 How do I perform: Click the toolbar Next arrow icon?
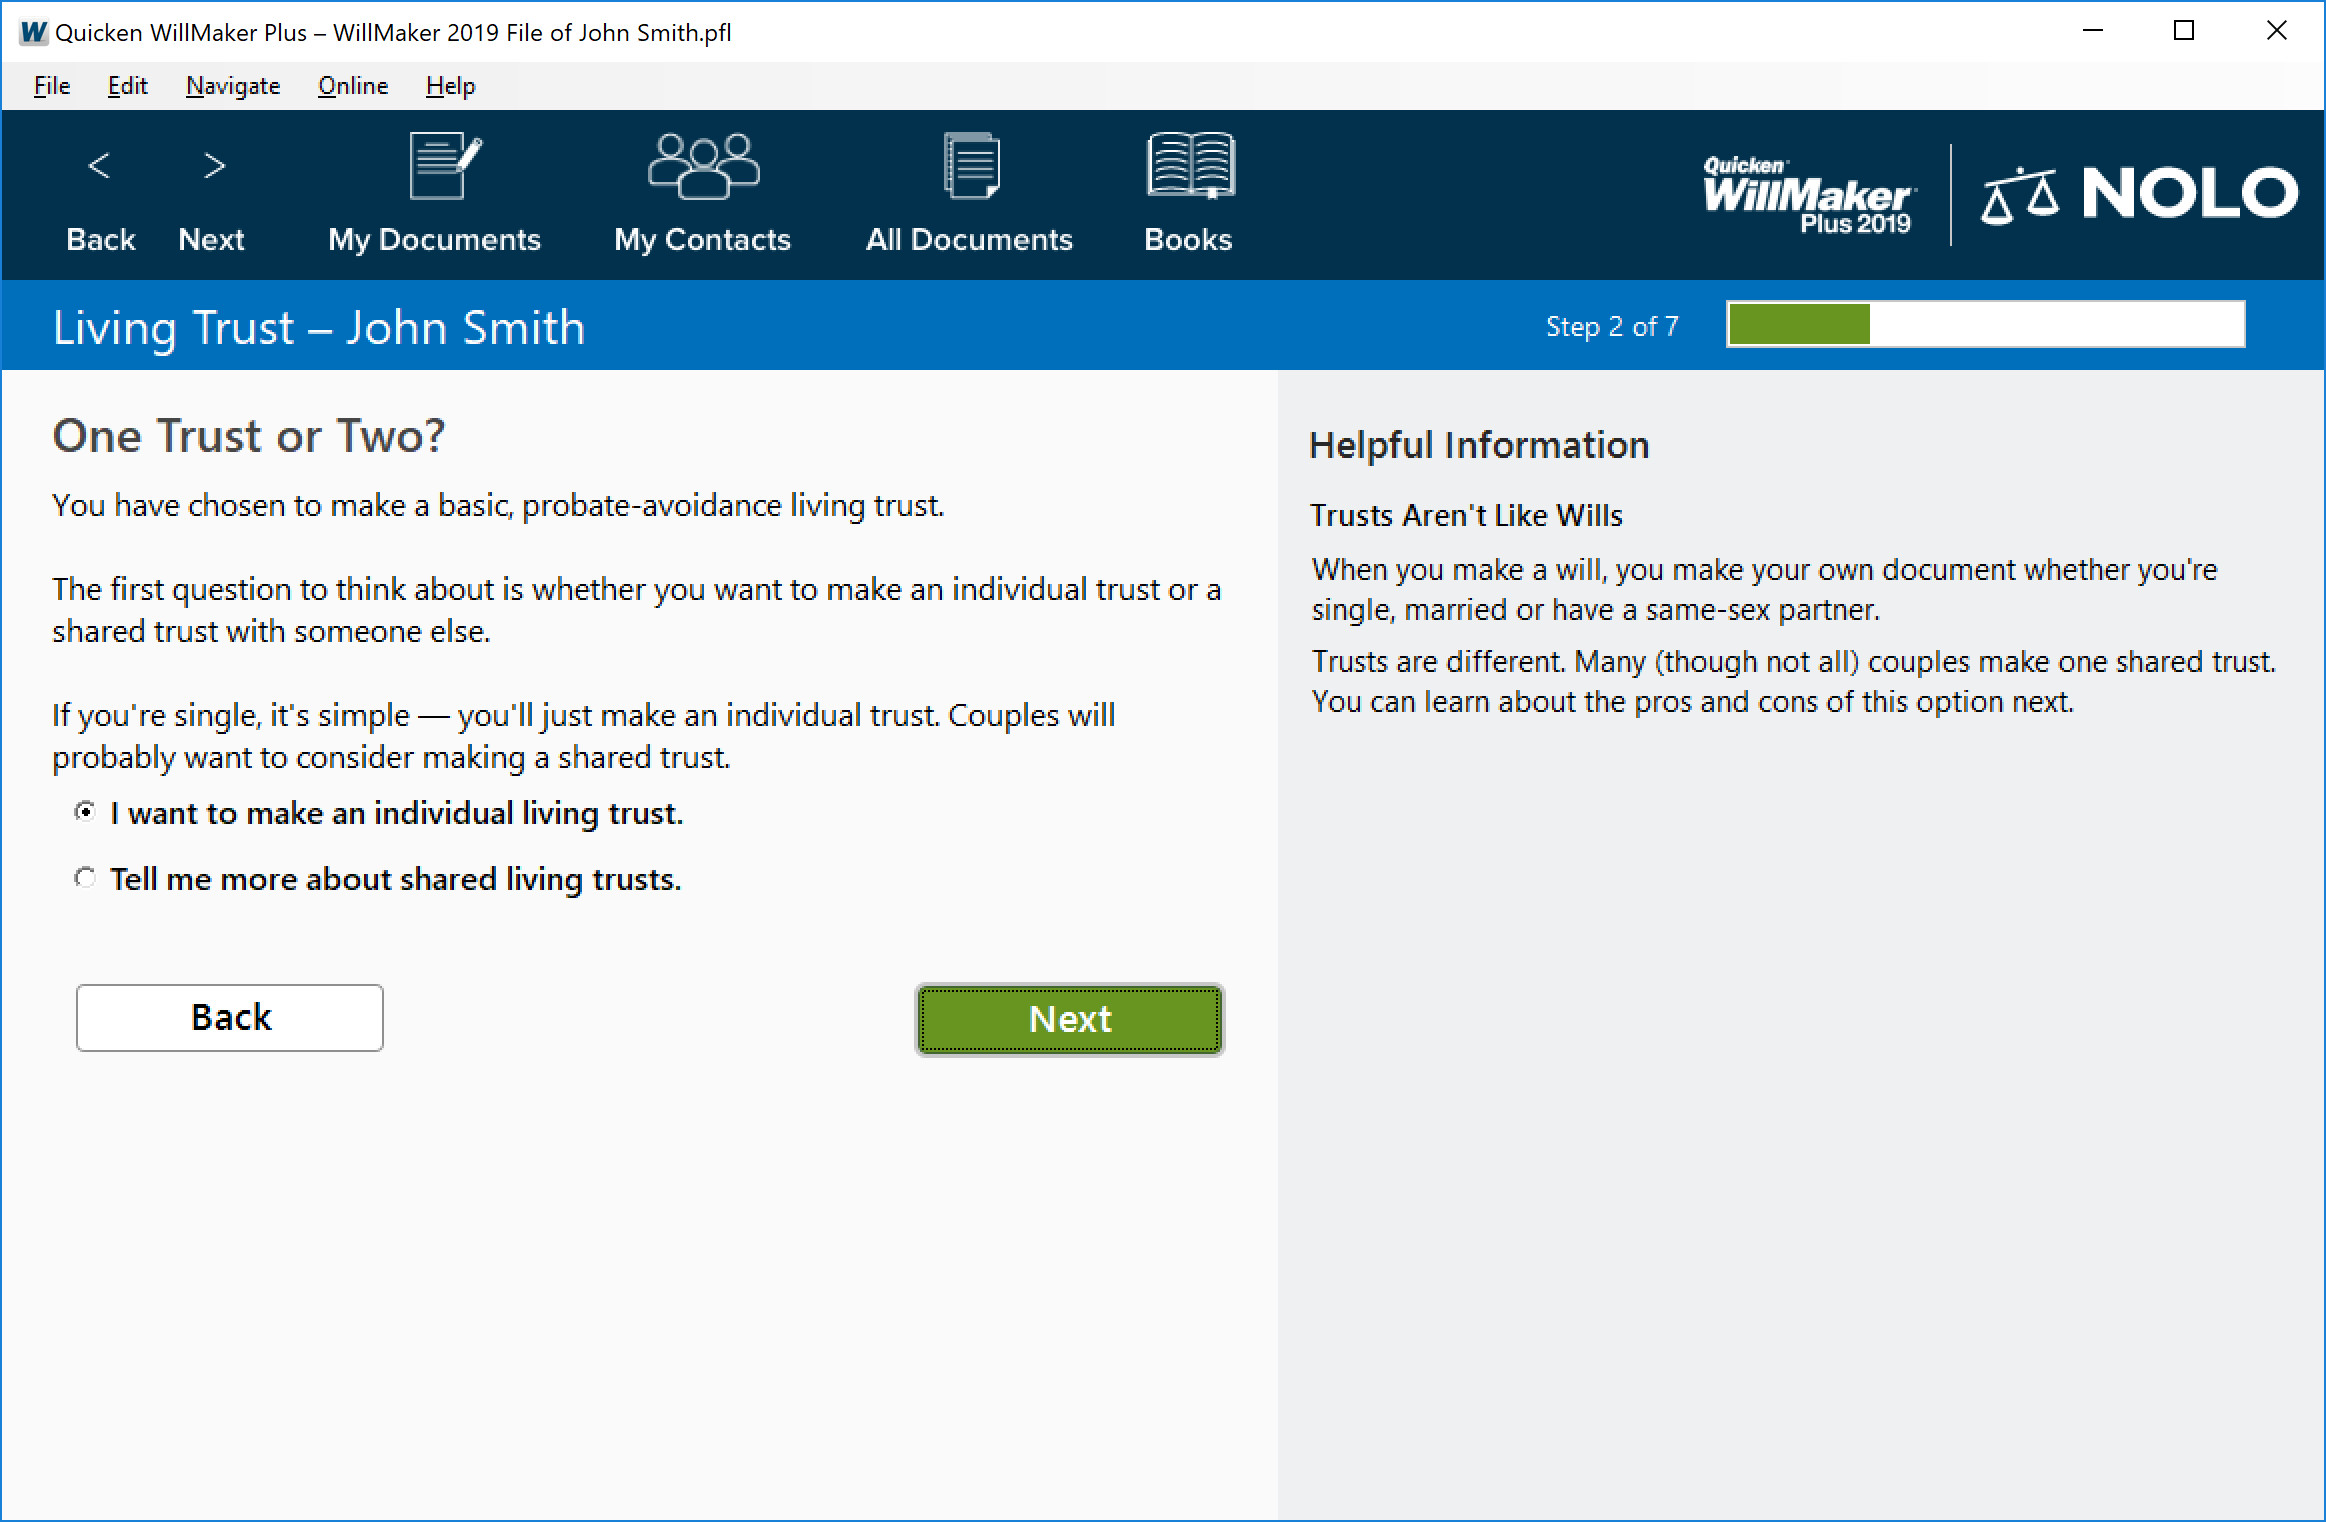(213, 166)
